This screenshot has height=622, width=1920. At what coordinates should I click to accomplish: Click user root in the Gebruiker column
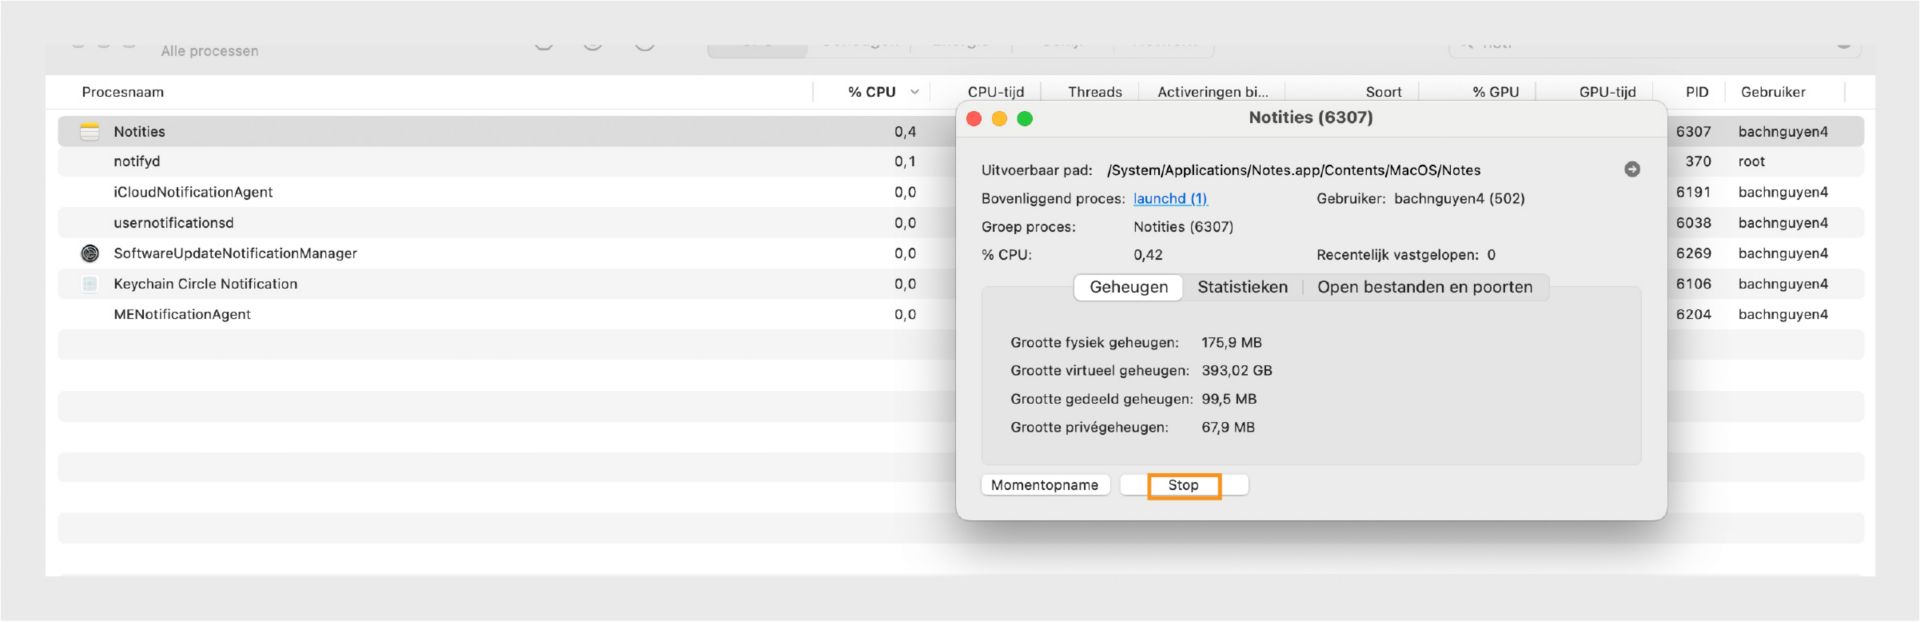click(1752, 161)
